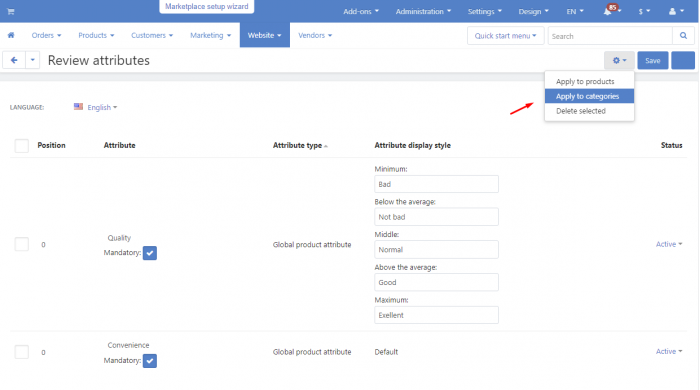Click the Attribute display style header

coord(412,145)
